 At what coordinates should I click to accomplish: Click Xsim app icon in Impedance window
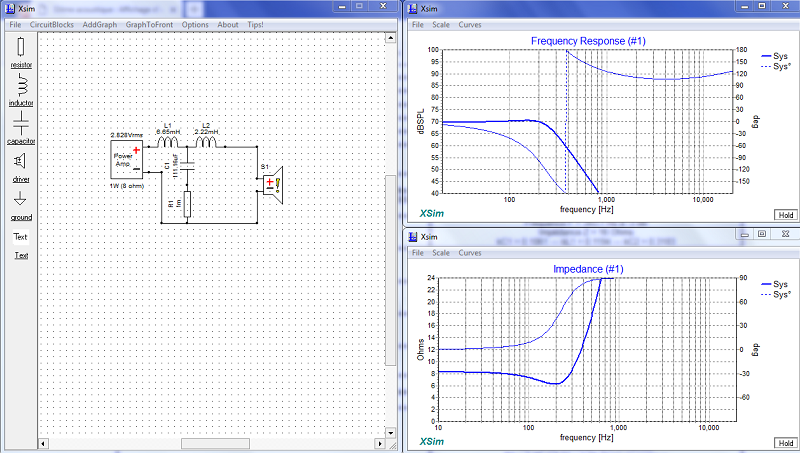pyautogui.click(x=412, y=237)
